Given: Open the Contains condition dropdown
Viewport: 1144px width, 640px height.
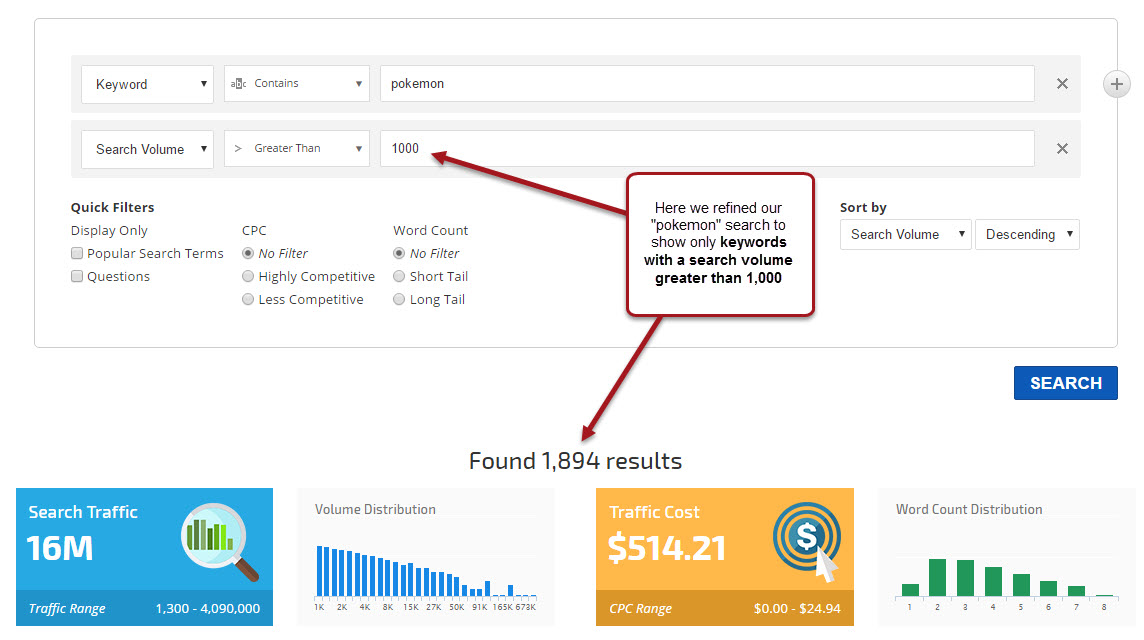Looking at the screenshot, I should pyautogui.click(x=296, y=84).
